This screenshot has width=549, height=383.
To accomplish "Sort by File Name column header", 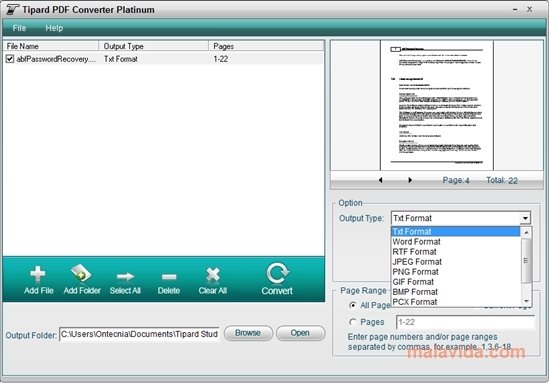I will [51, 46].
